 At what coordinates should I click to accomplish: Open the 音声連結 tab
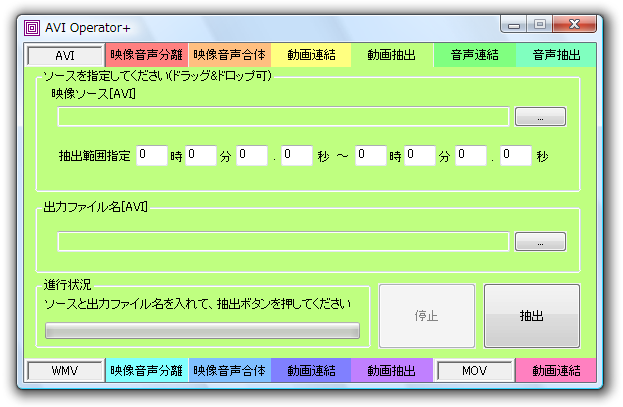point(474,55)
